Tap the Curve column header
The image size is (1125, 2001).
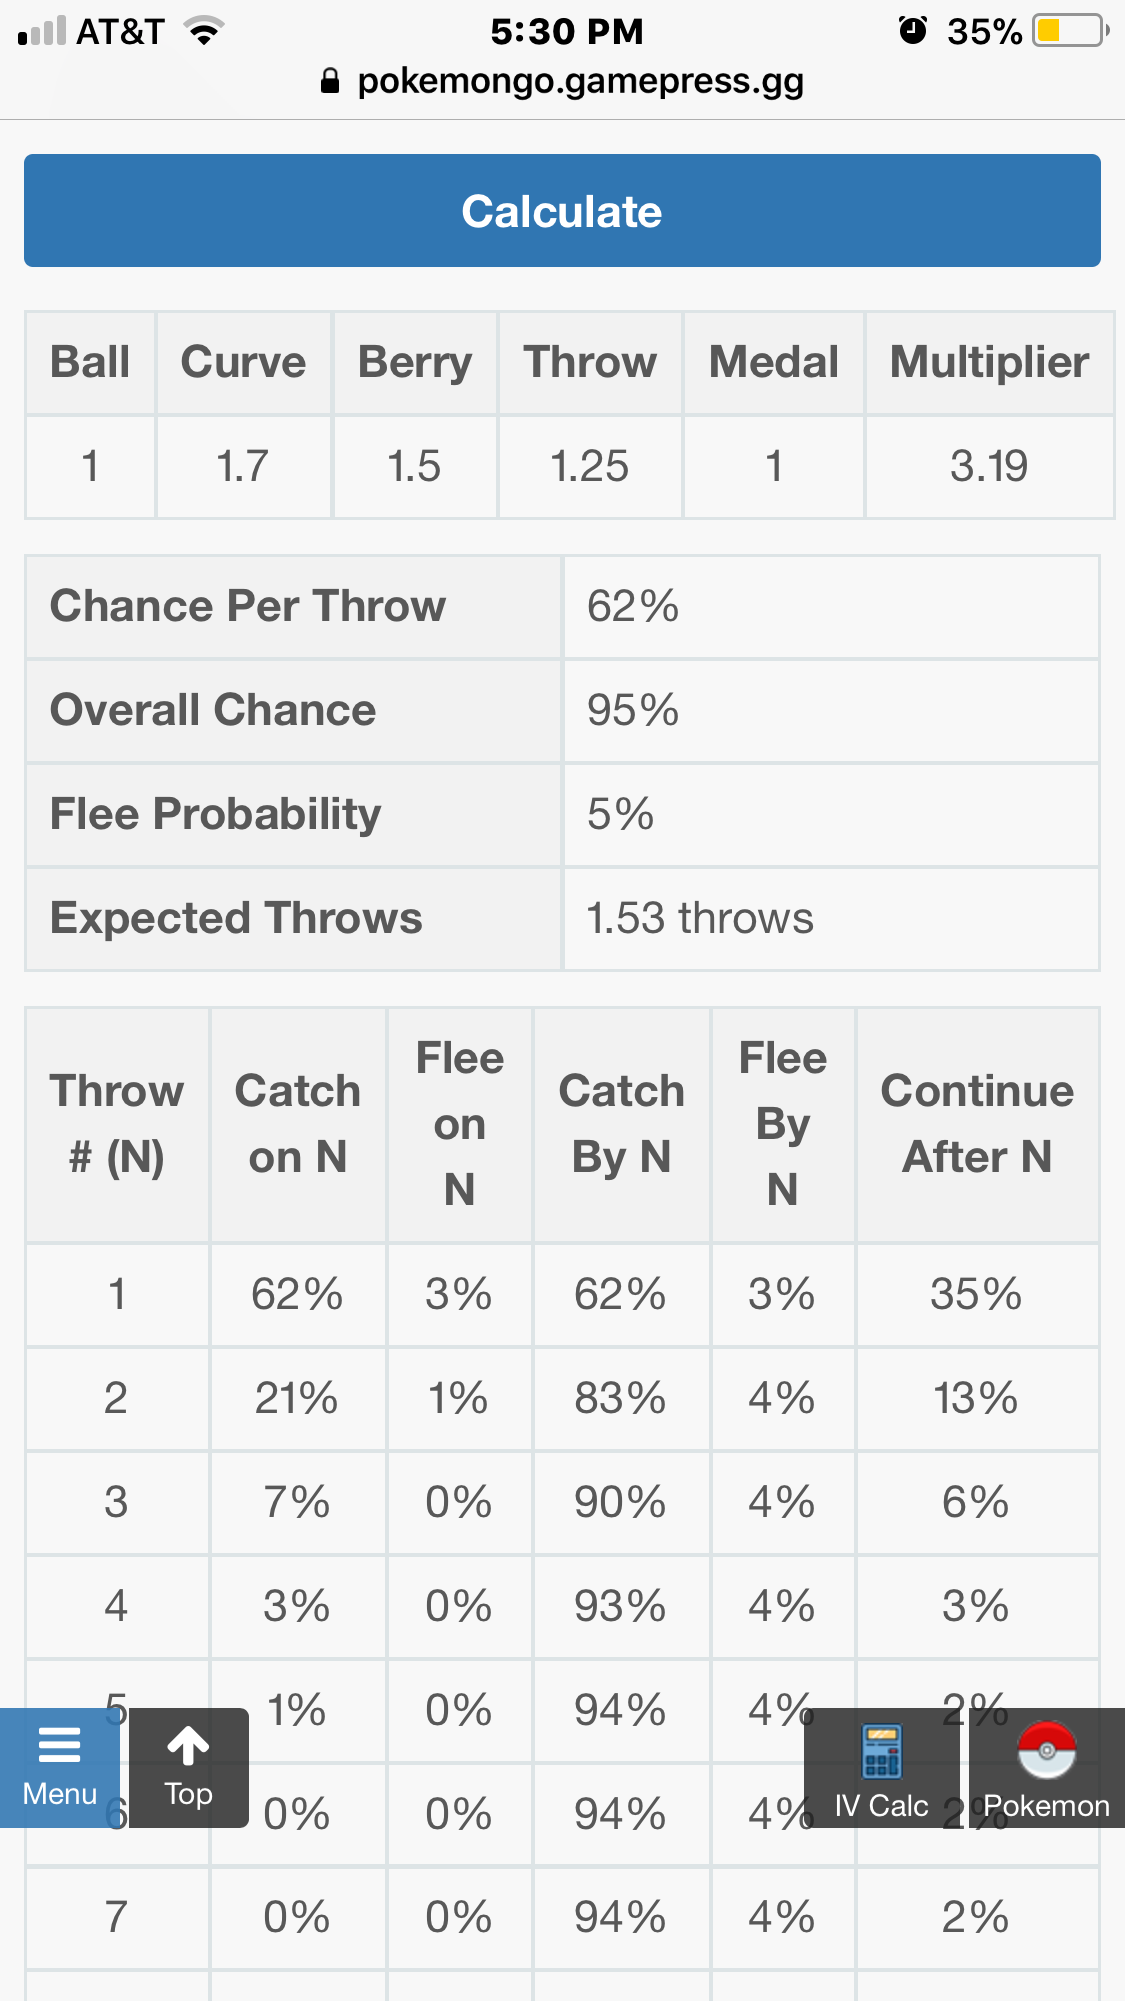point(243,362)
